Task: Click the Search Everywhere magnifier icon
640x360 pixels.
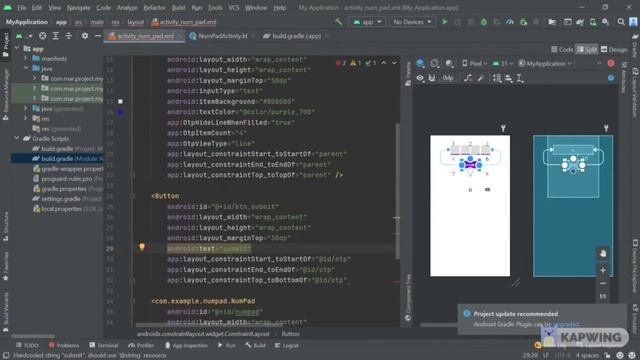Action: 621,22
